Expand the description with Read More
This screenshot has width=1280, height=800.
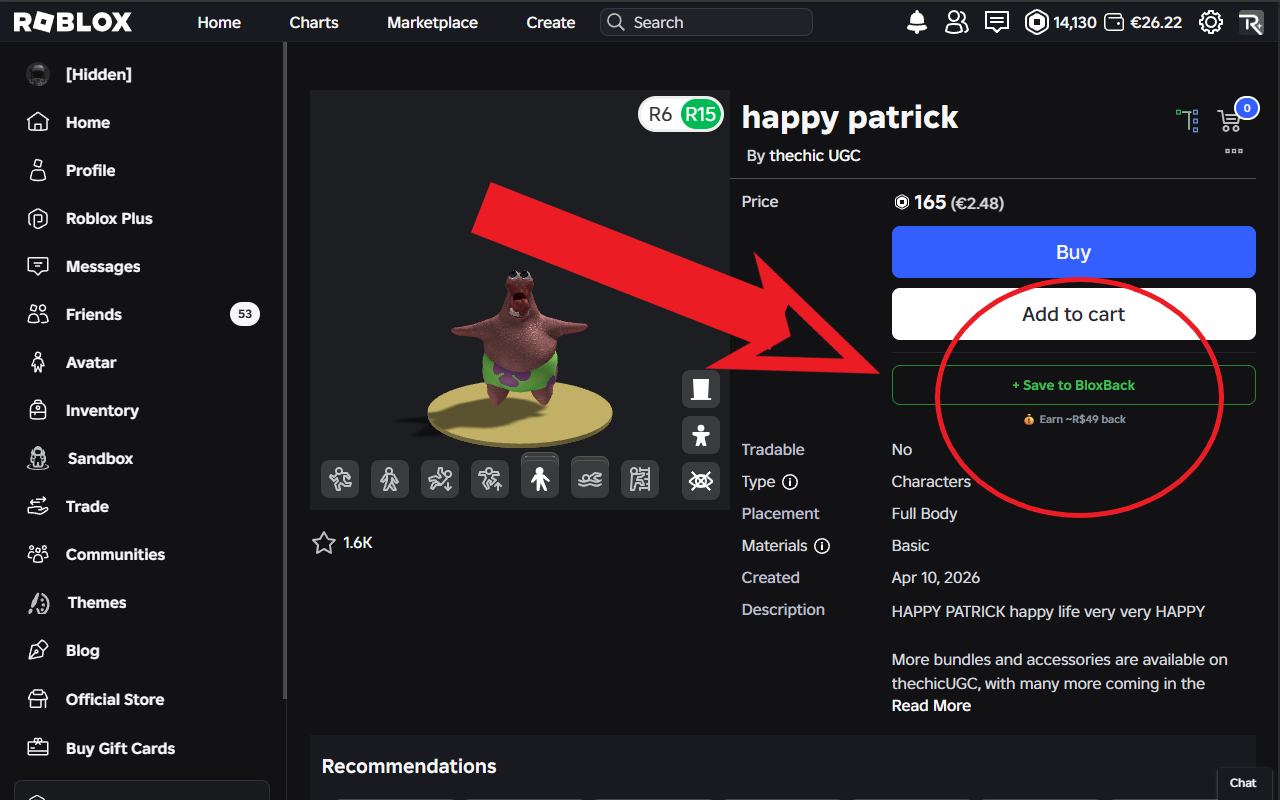931,706
